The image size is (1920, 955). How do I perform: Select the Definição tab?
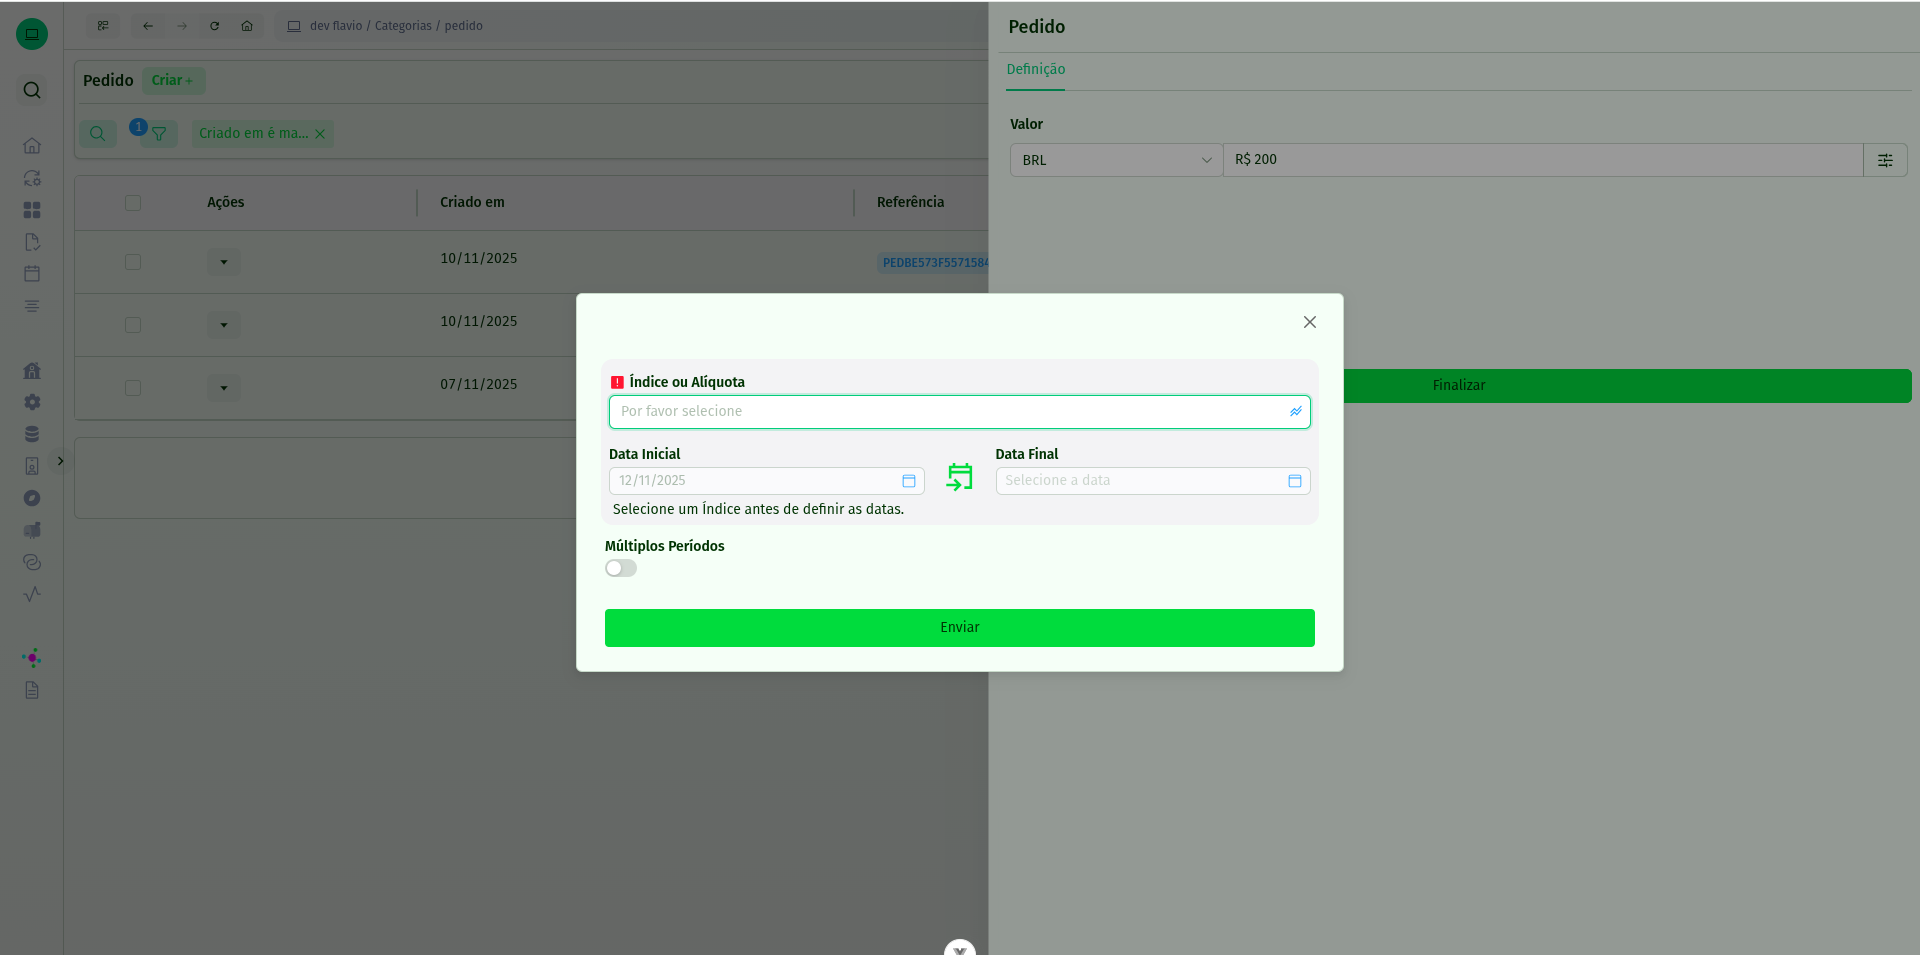click(1035, 69)
